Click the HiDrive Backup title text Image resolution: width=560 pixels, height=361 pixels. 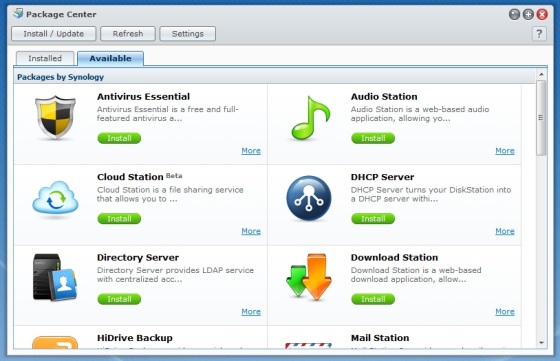pos(135,338)
